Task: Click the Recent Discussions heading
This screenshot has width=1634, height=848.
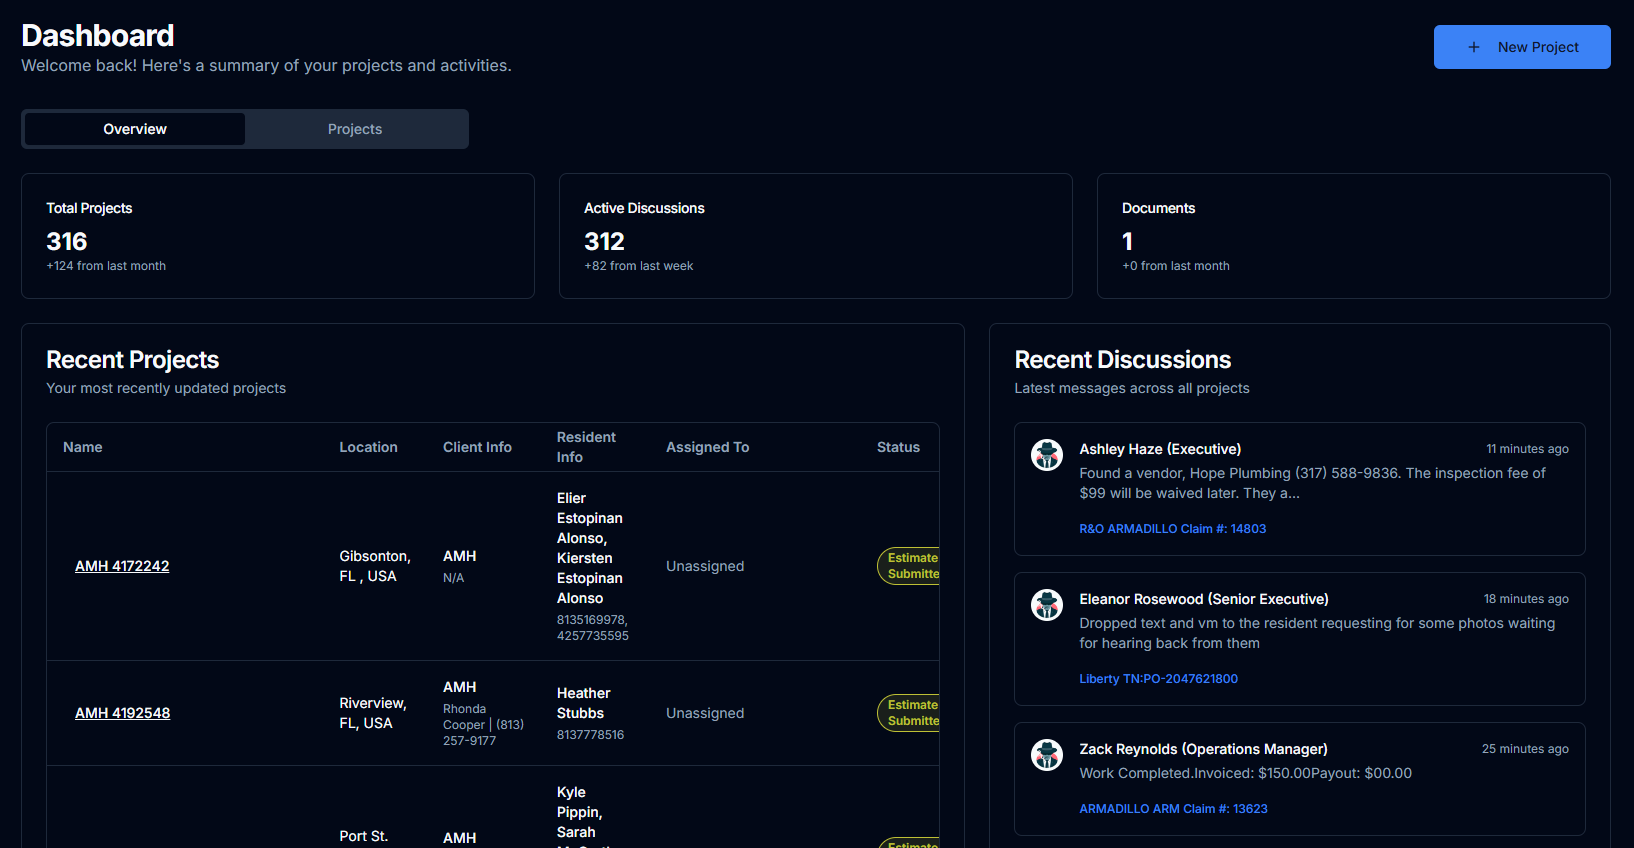Action: (x=1122, y=360)
